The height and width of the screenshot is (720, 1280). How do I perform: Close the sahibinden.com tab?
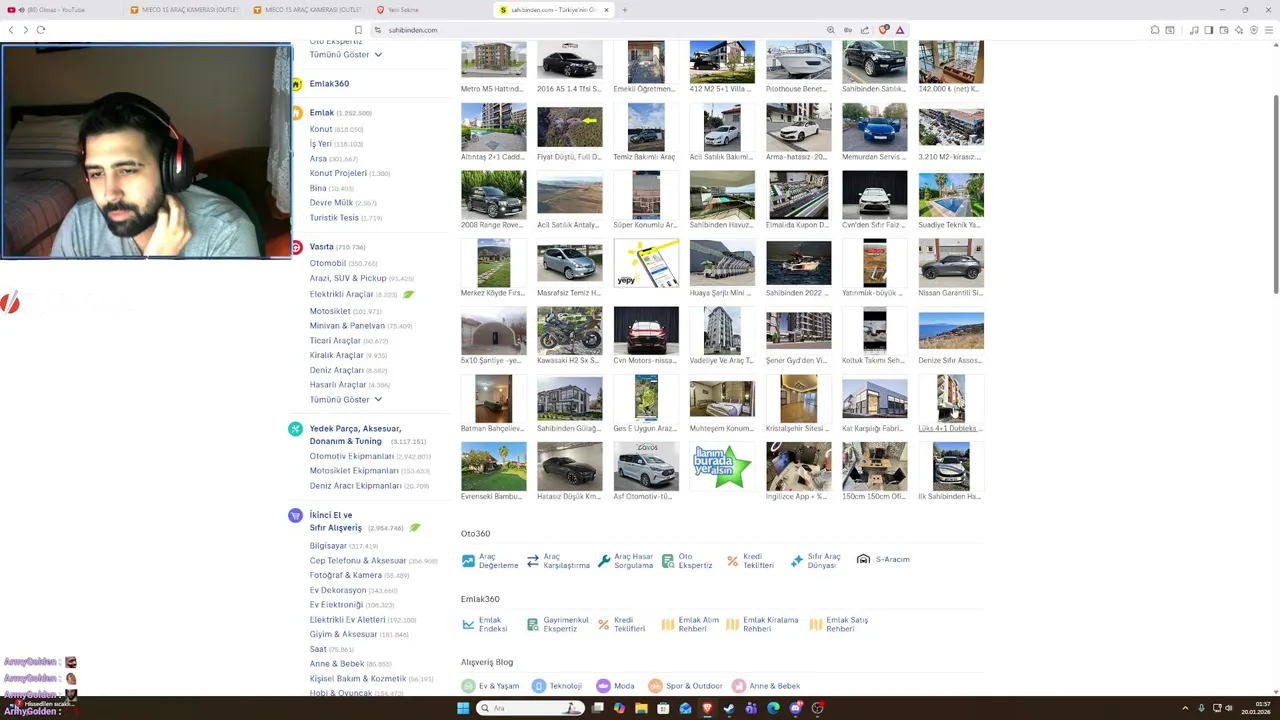click(x=606, y=10)
